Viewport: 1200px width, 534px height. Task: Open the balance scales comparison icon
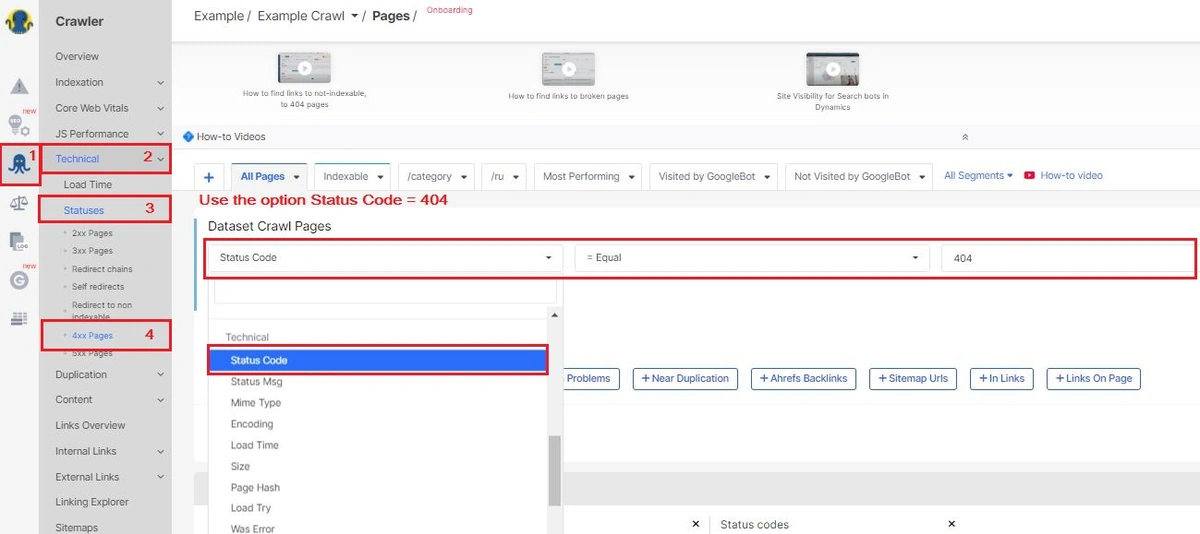19,203
